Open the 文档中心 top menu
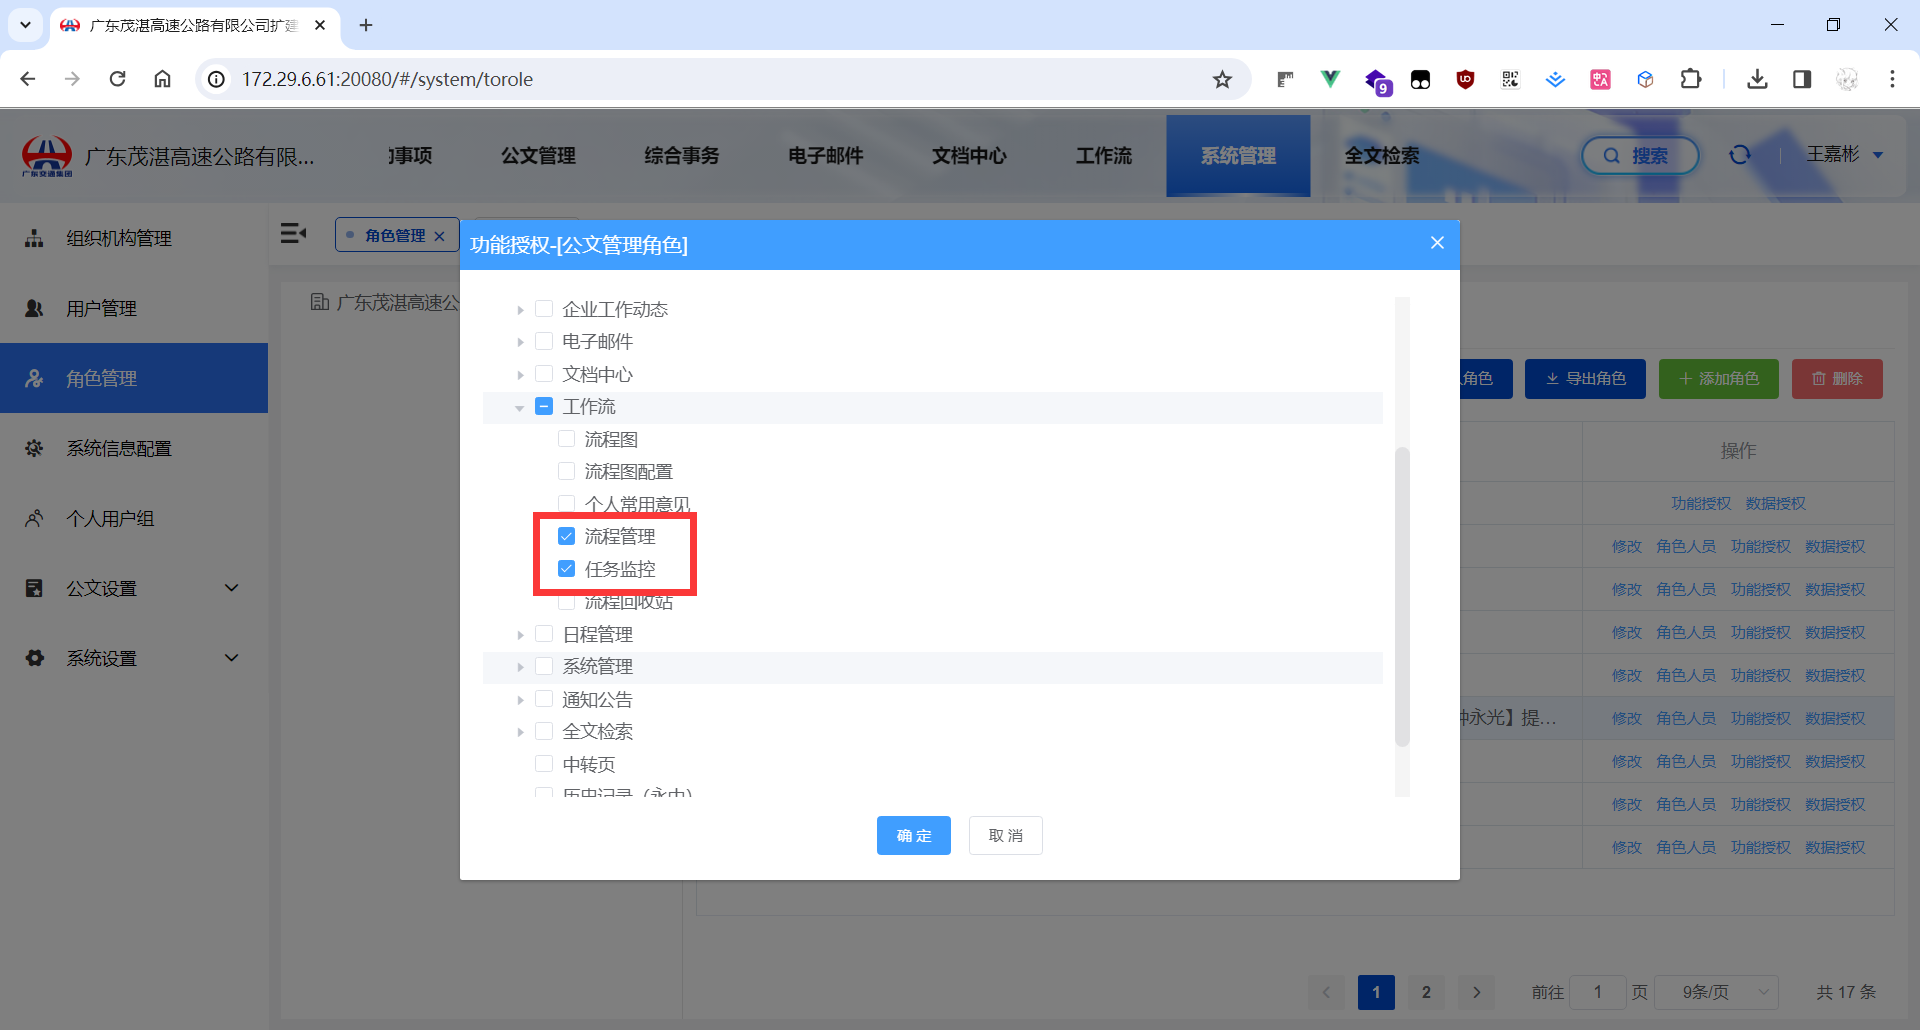Screen dimensions: 1920x1030 (x=970, y=155)
